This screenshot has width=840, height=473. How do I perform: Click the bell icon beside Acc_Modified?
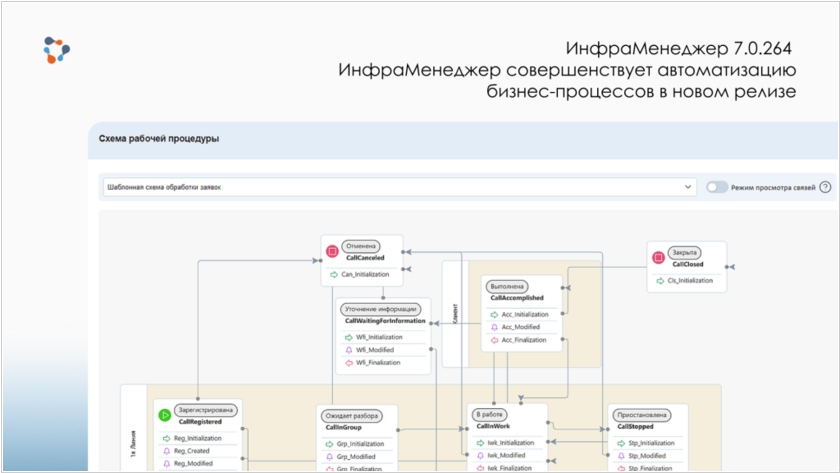[x=493, y=327]
